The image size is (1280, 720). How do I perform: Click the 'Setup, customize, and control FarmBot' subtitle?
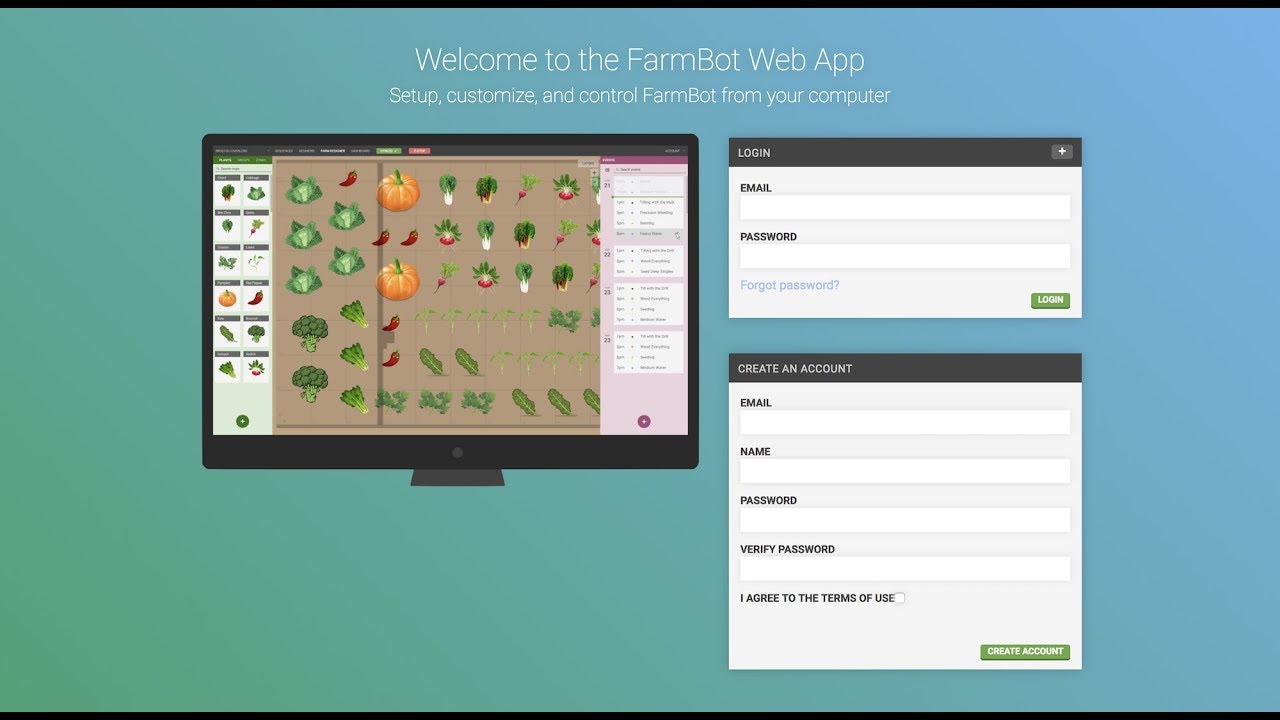pos(640,96)
